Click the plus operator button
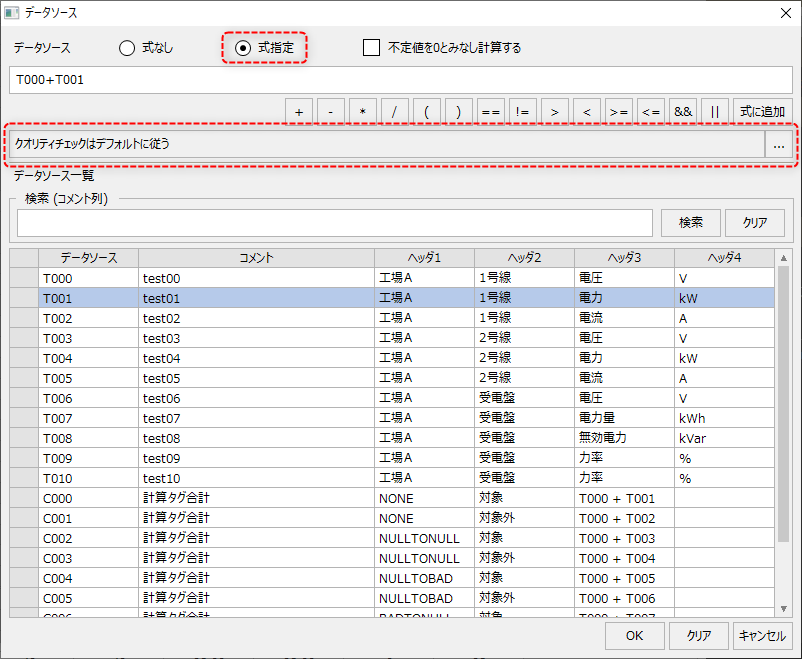Image resolution: width=802 pixels, height=659 pixels. [299, 112]
